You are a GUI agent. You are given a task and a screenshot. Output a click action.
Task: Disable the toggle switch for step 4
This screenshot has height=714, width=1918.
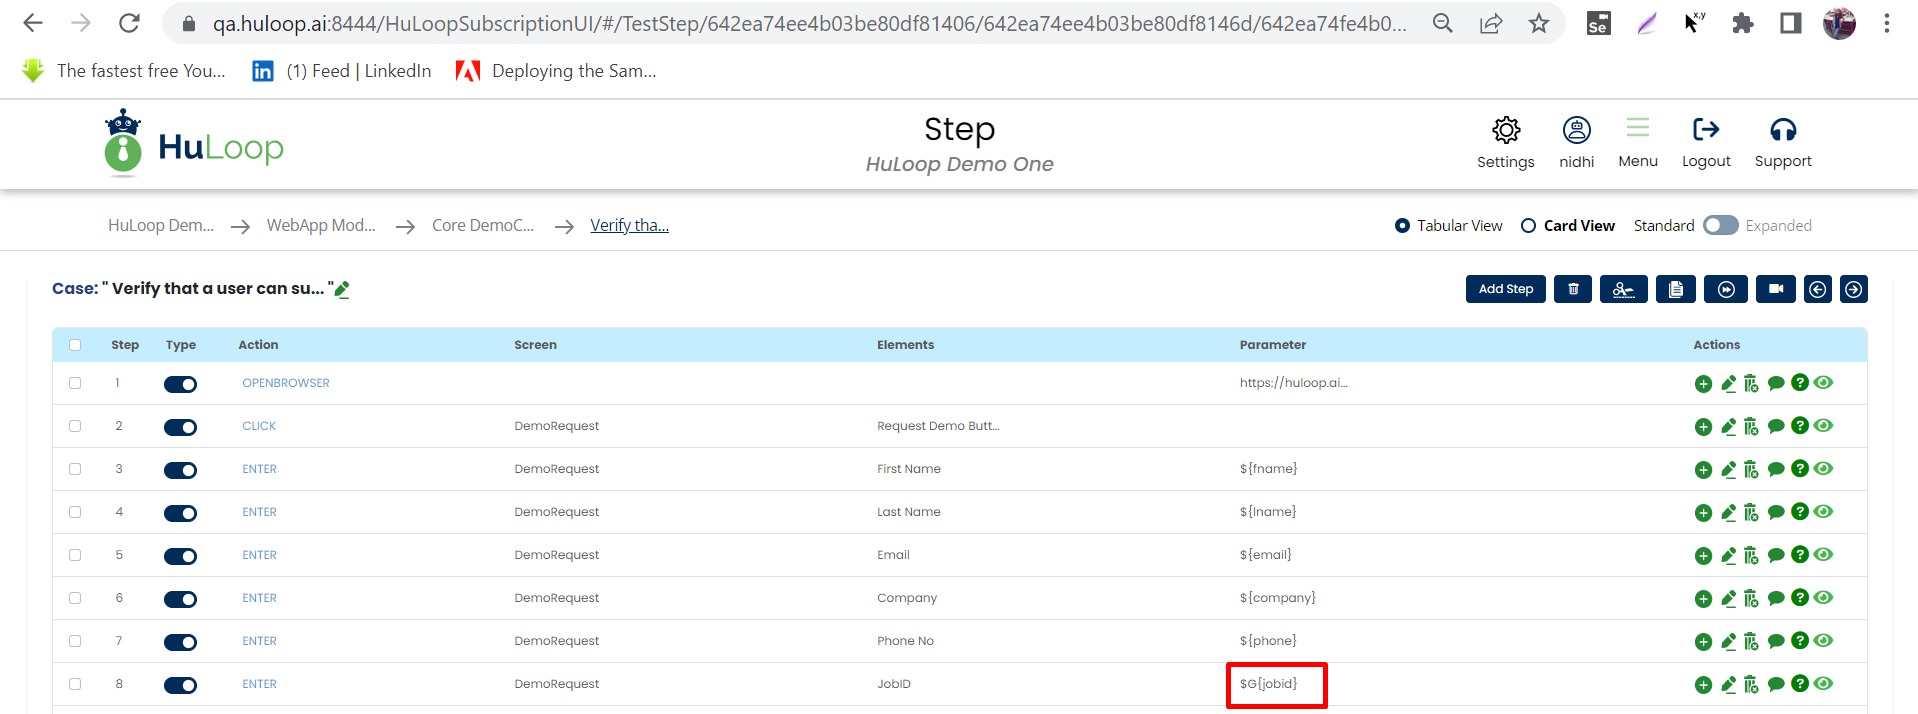tap(181, 513)
